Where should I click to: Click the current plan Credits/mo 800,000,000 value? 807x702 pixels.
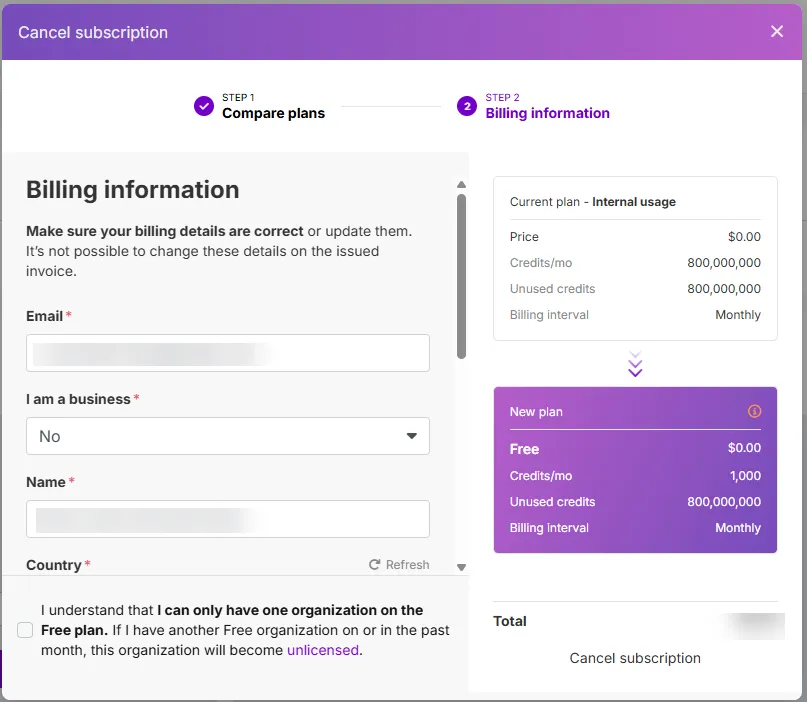click(724, 262)
